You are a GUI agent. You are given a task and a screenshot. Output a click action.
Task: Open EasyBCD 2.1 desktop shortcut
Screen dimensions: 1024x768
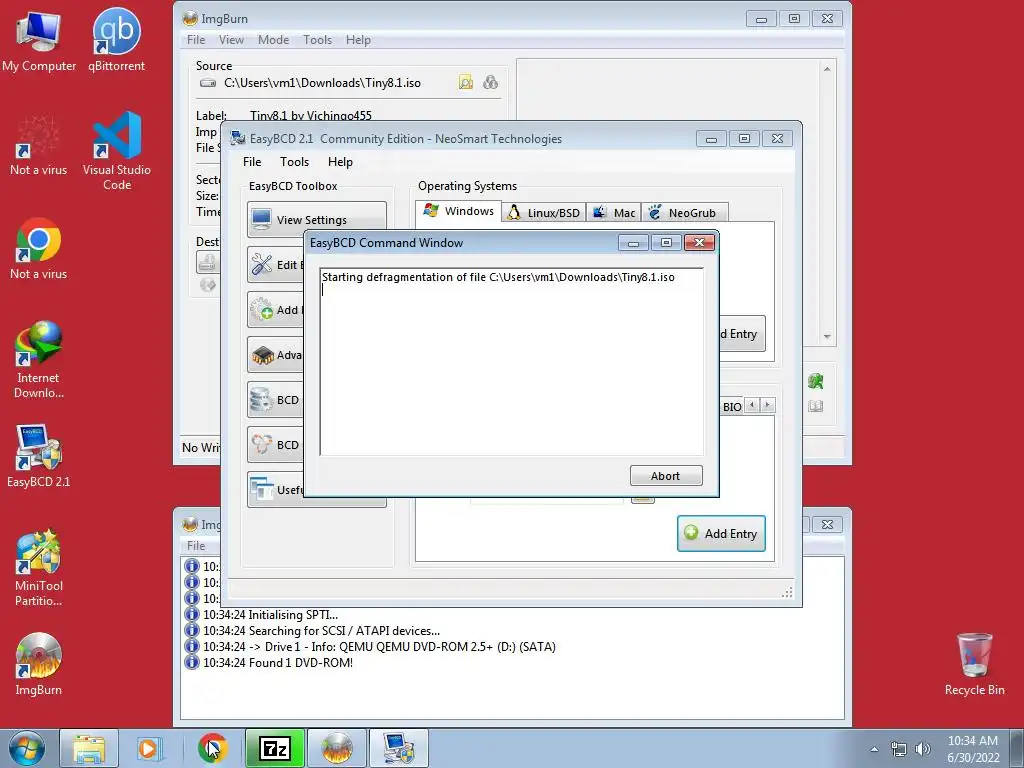click(x=39, y=456)
